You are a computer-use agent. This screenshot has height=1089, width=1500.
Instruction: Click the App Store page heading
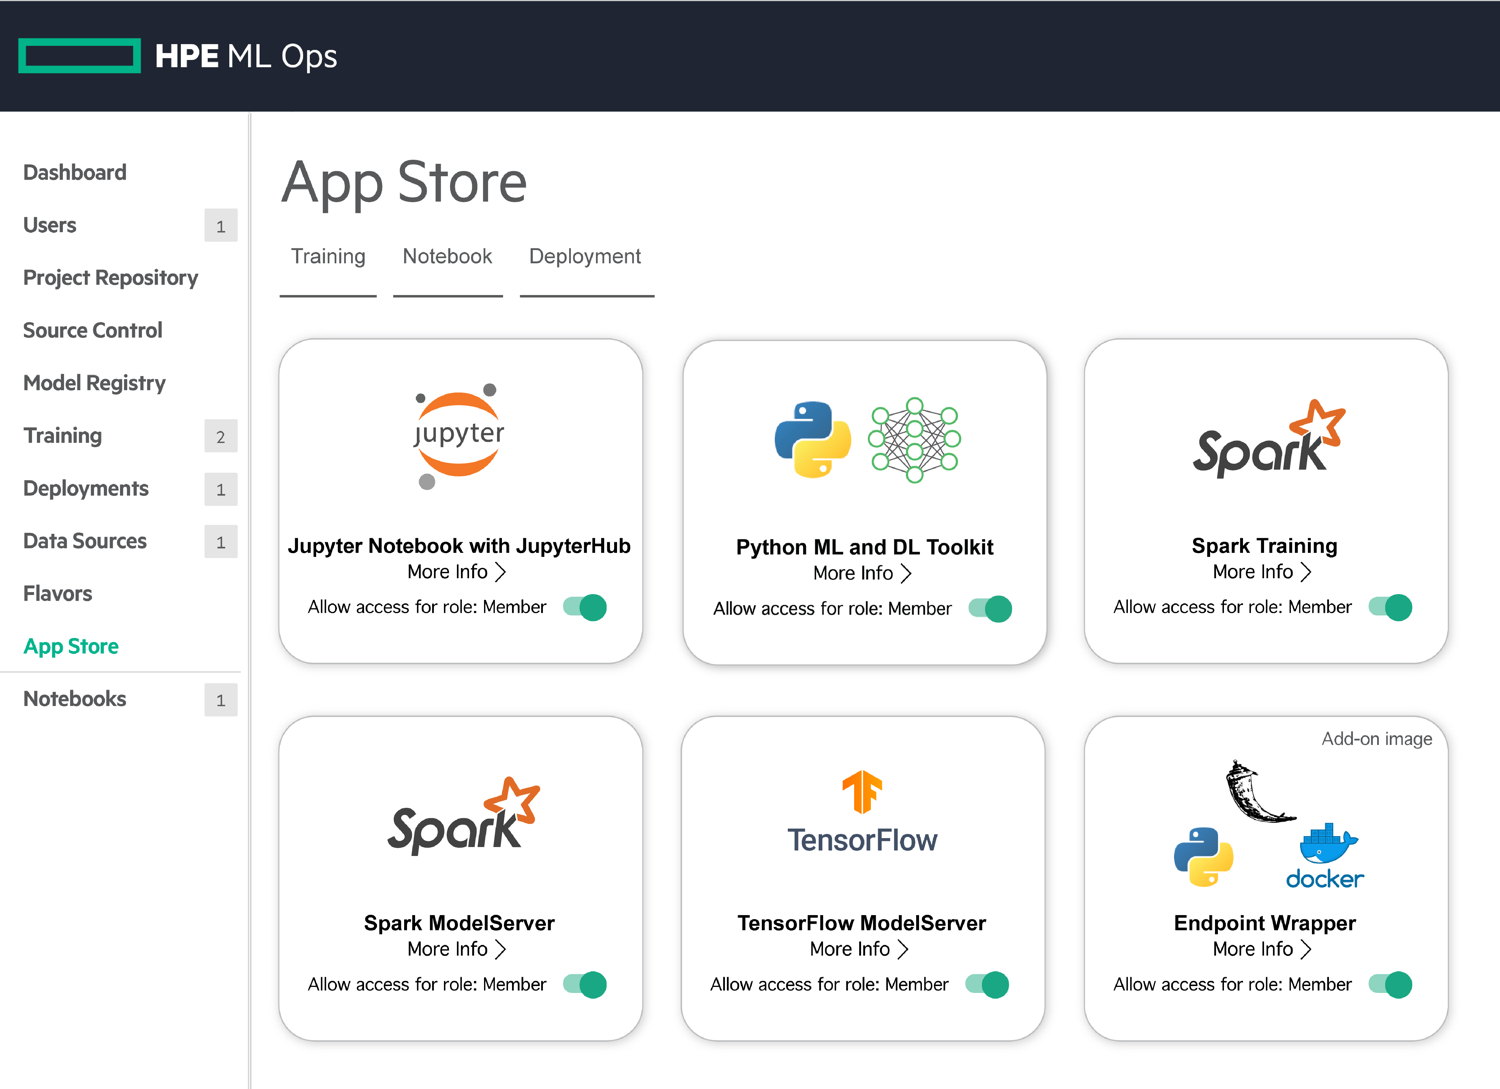click(404, 183)
